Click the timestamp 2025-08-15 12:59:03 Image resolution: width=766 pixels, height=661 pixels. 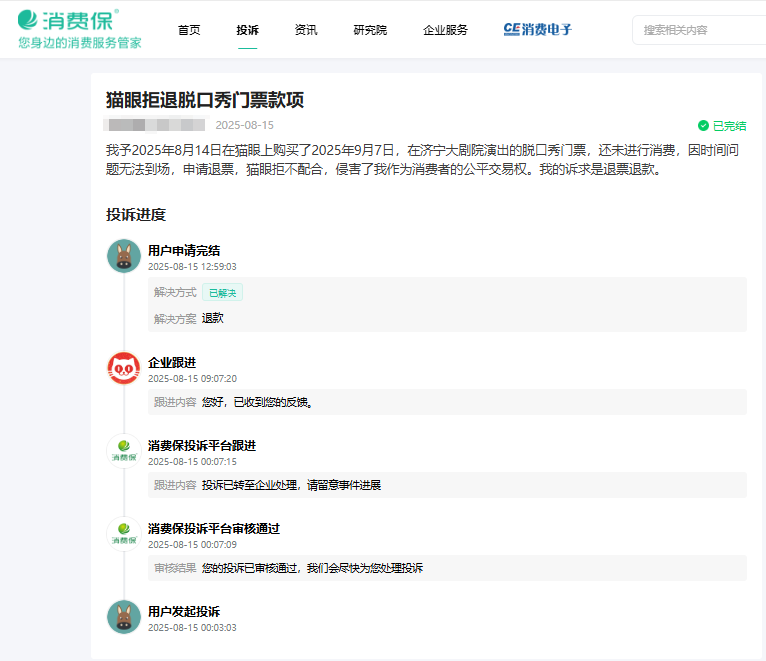192,267
